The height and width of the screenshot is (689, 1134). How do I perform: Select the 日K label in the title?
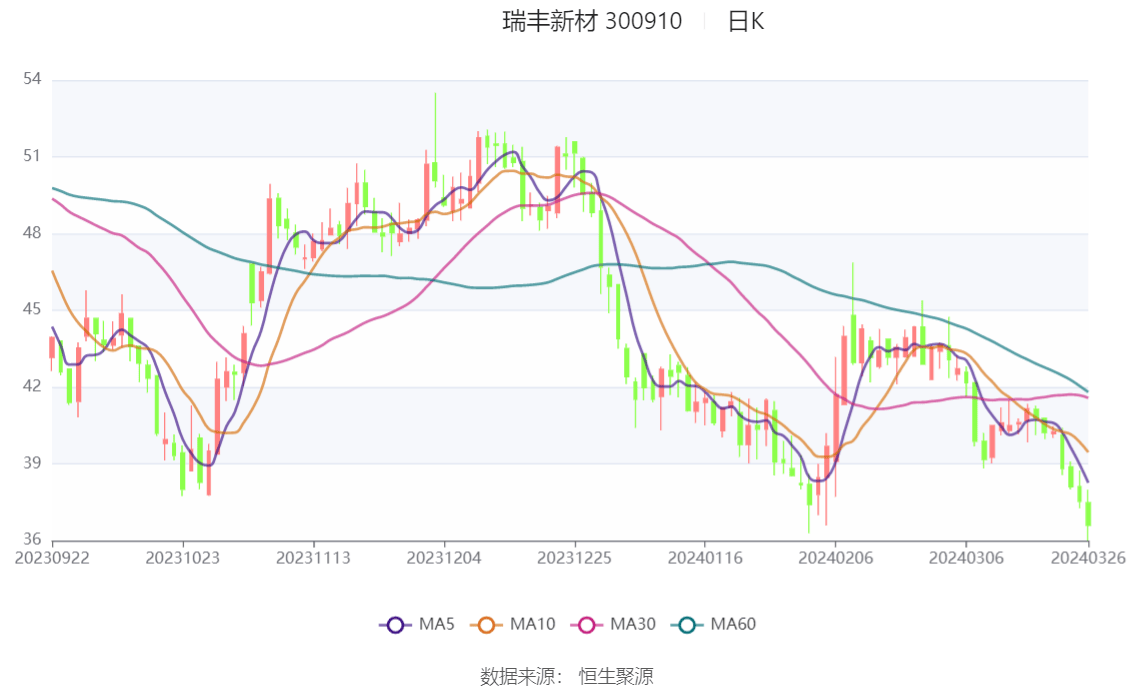coord(746,21)
